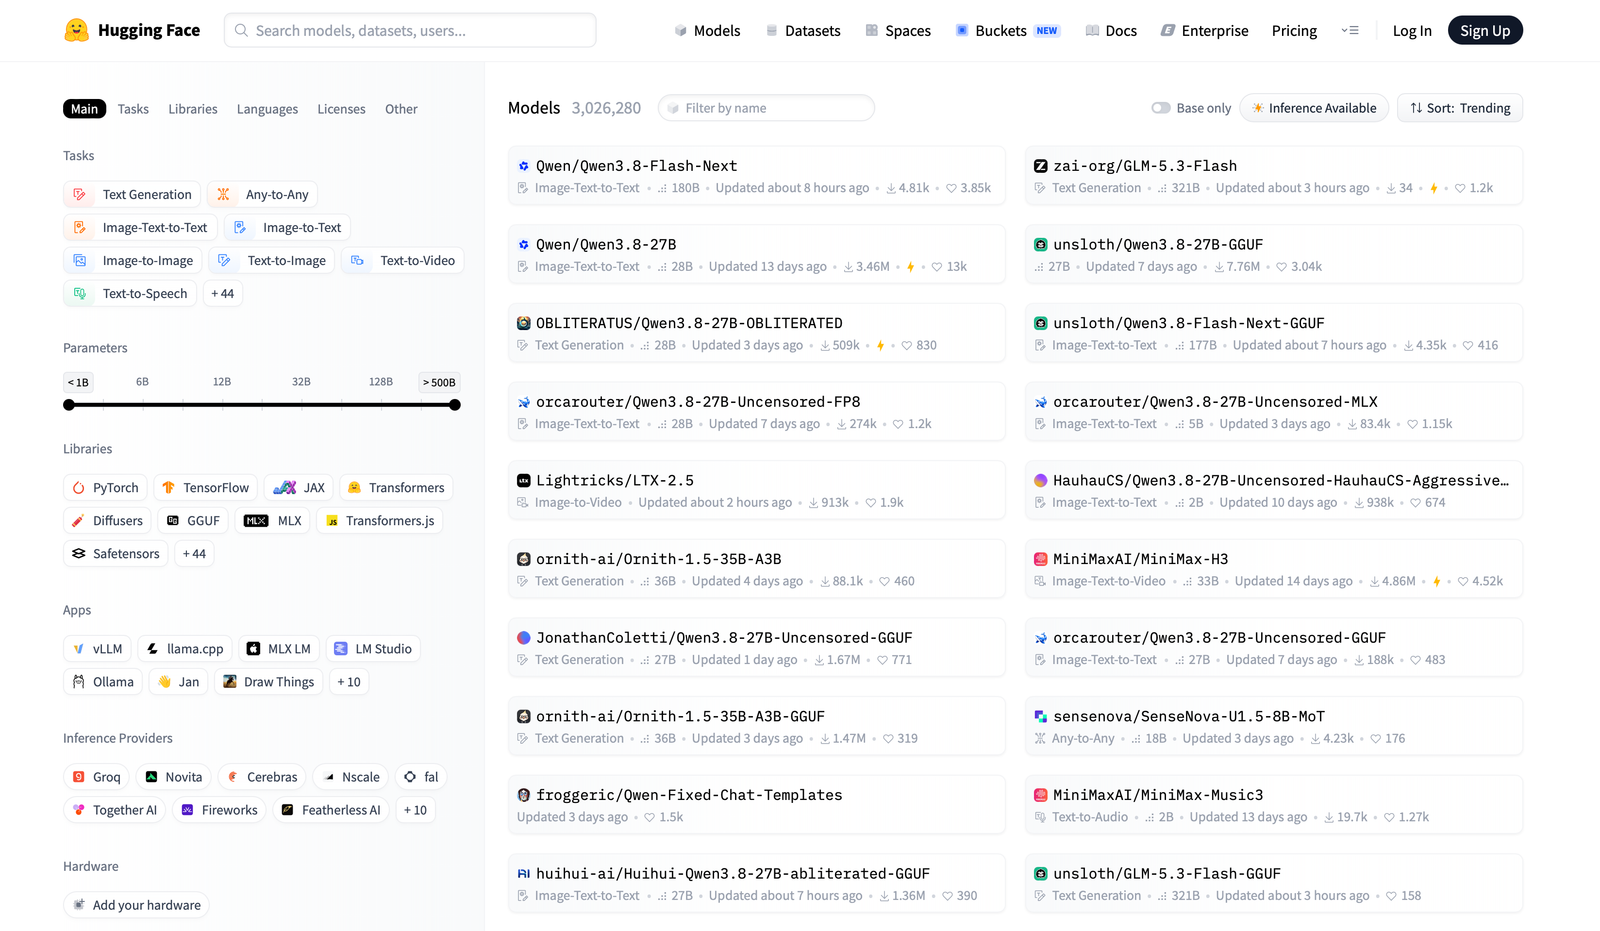1600x931 pixels.
Task: Click the Fireworks provider icon
Action: [x=187, y=810]
